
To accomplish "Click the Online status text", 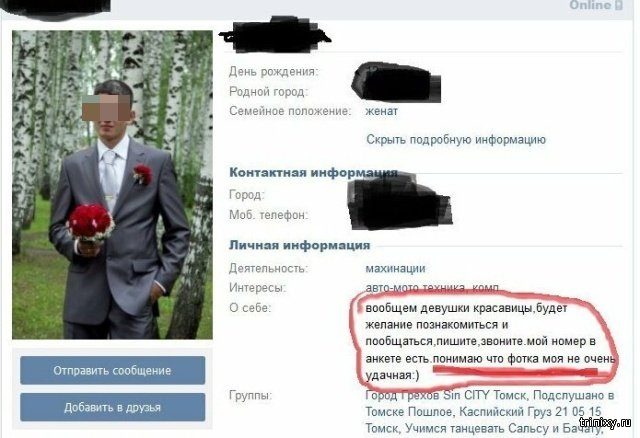I will point(590,5).
